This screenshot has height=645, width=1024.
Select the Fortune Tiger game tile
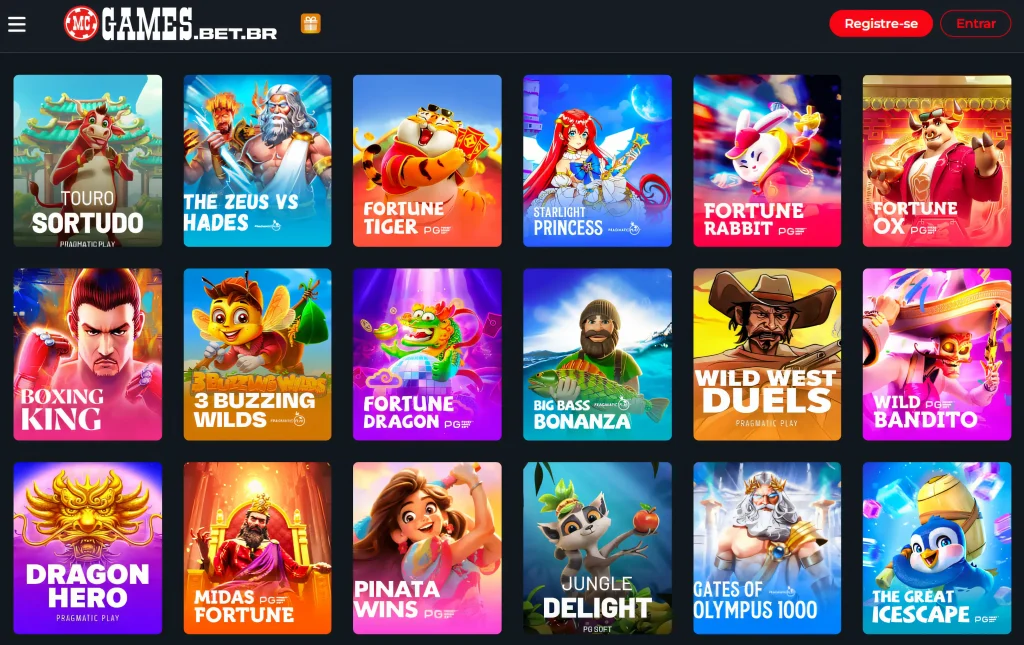(x=427, y=161)
